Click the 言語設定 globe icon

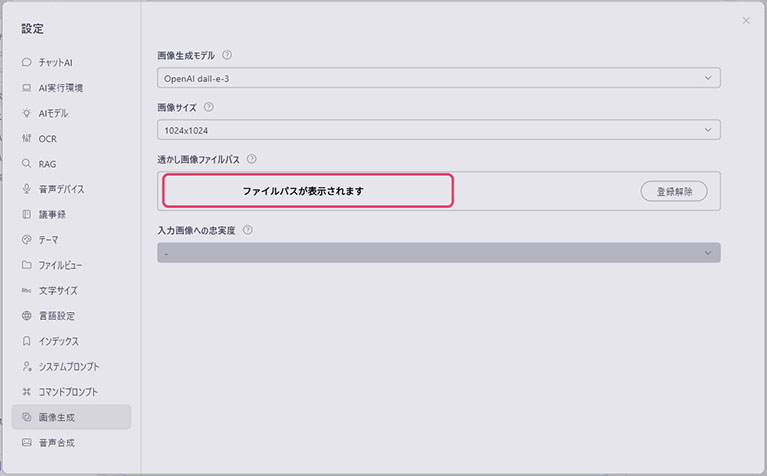click(x=27, y=316)
